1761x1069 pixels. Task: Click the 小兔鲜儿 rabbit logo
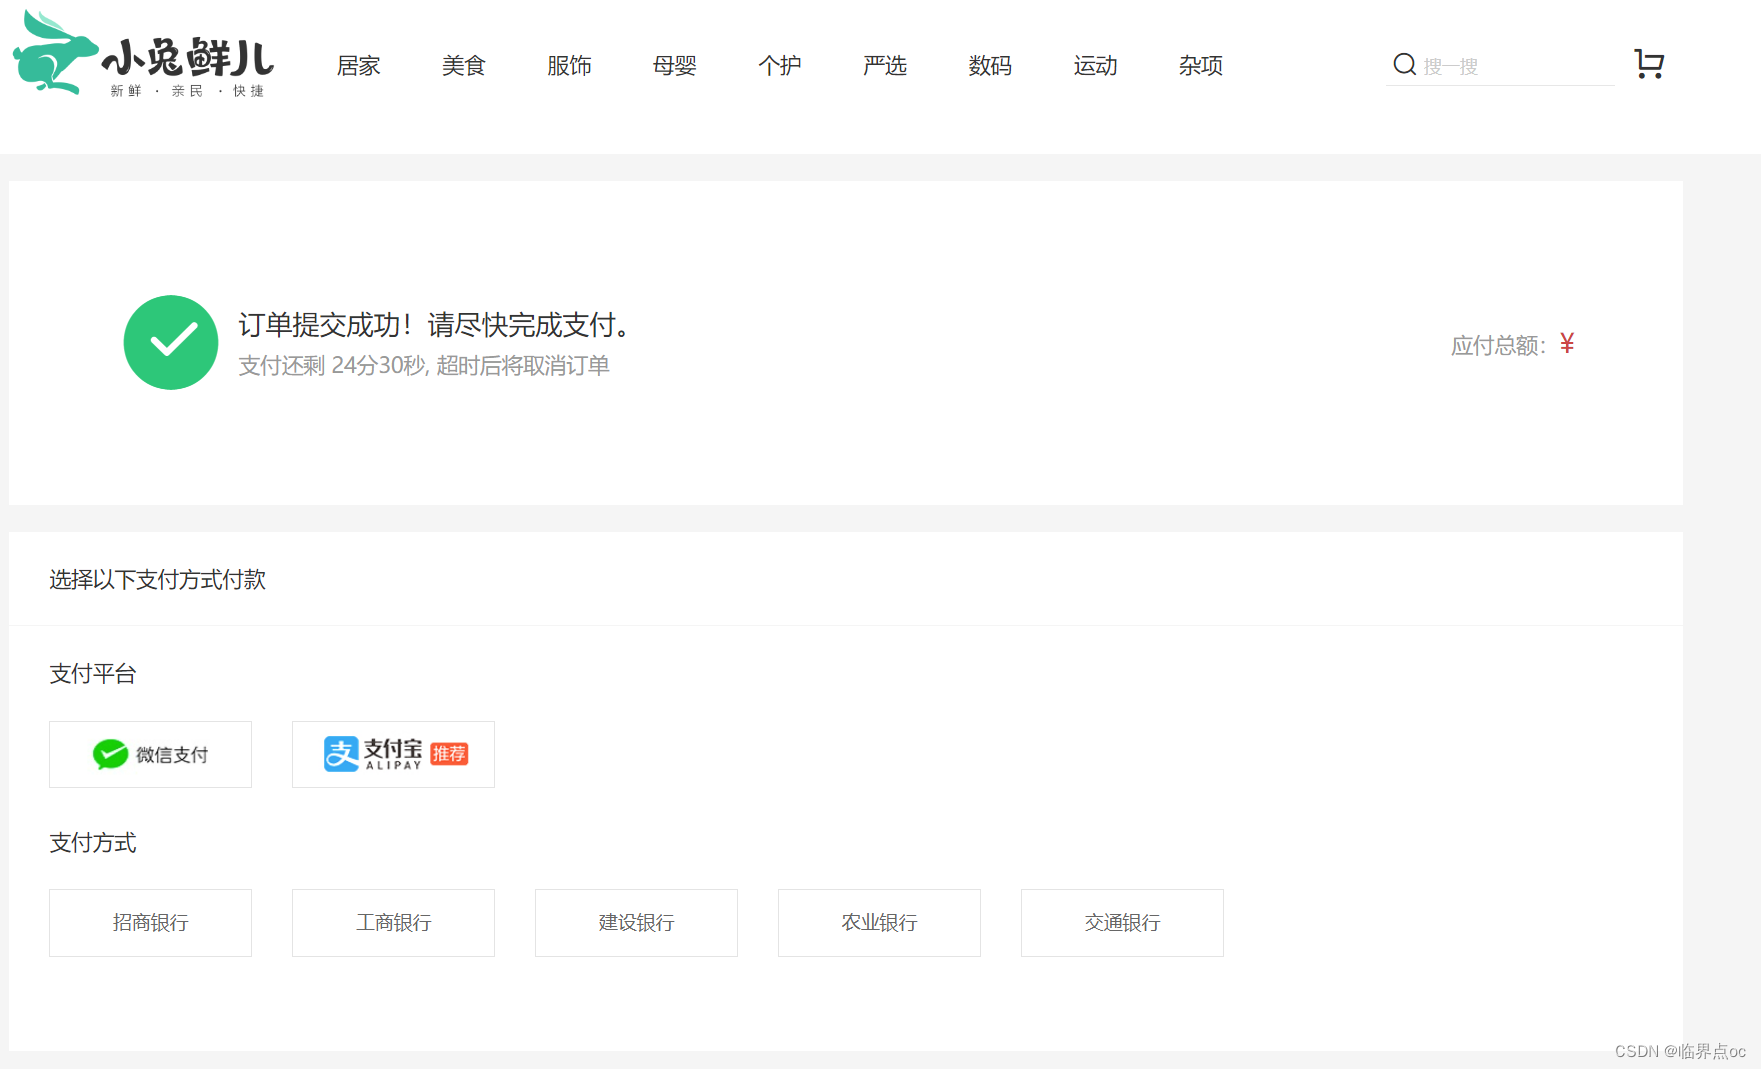pos(143,55)
